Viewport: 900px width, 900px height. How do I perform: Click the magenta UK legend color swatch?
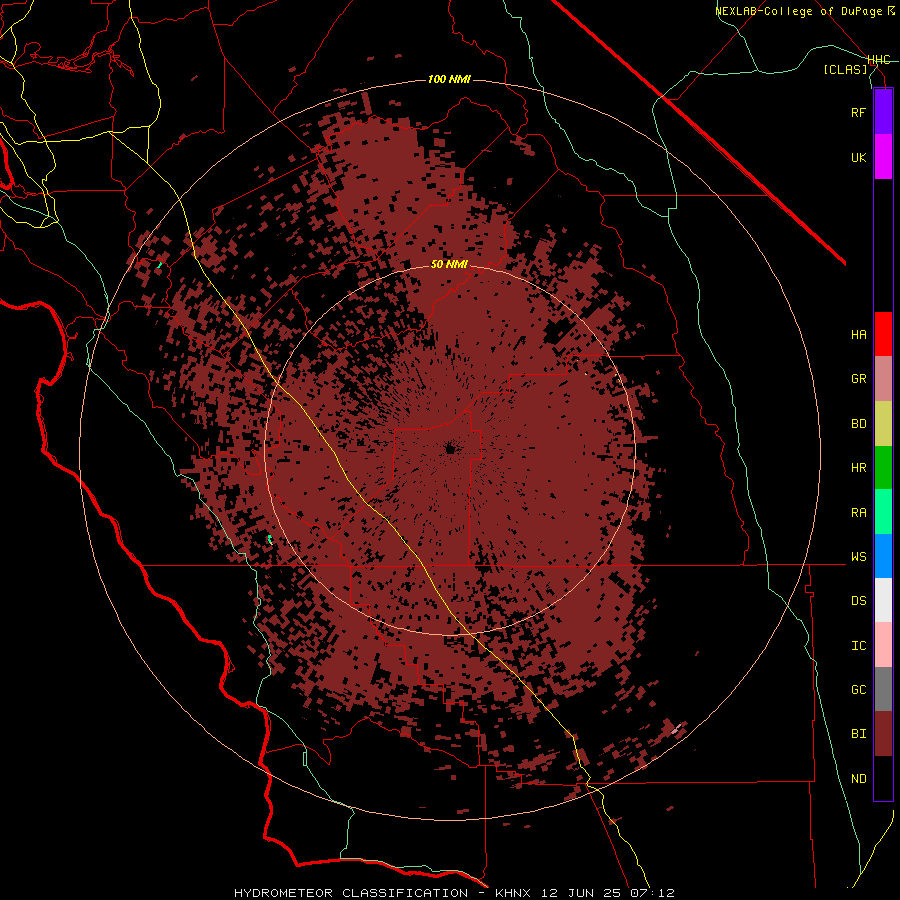(883, 157)
